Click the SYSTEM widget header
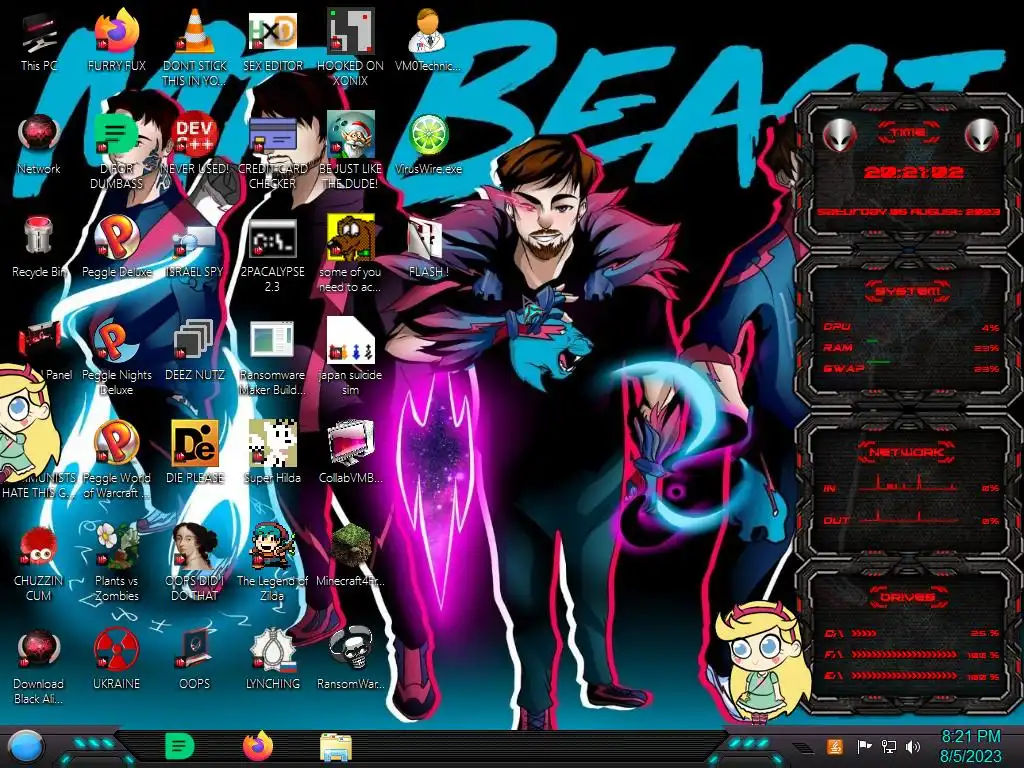This screenshot has height=768, width=1024. click(x=908, y=291)
